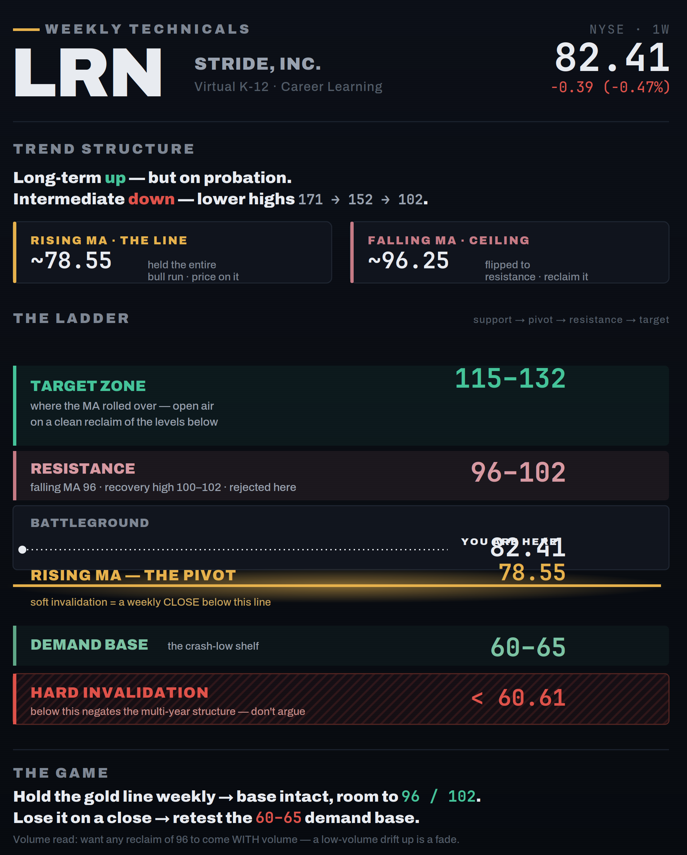Click the 115–132 target range
687x855 pixels.
[x=510, y=378]
